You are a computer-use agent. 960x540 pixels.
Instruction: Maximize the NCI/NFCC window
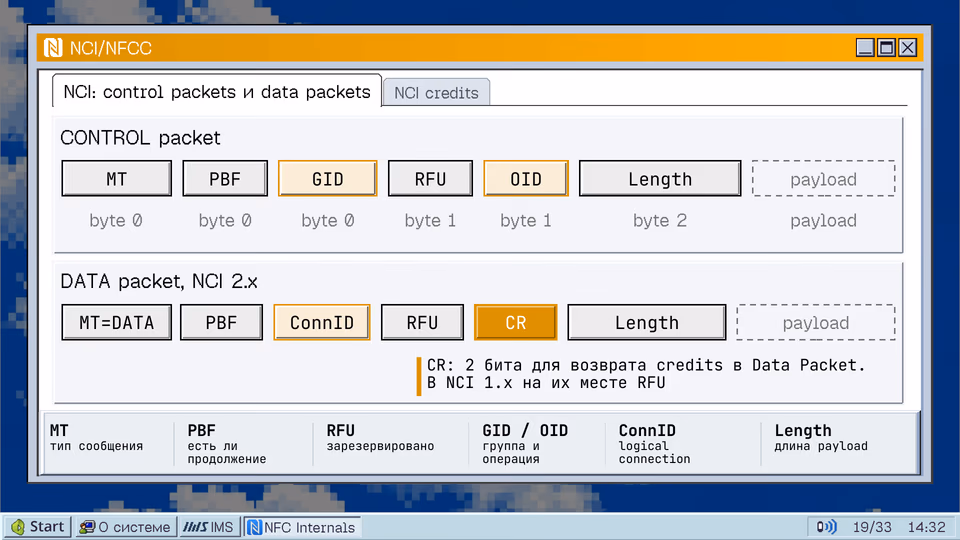point(886,48)
